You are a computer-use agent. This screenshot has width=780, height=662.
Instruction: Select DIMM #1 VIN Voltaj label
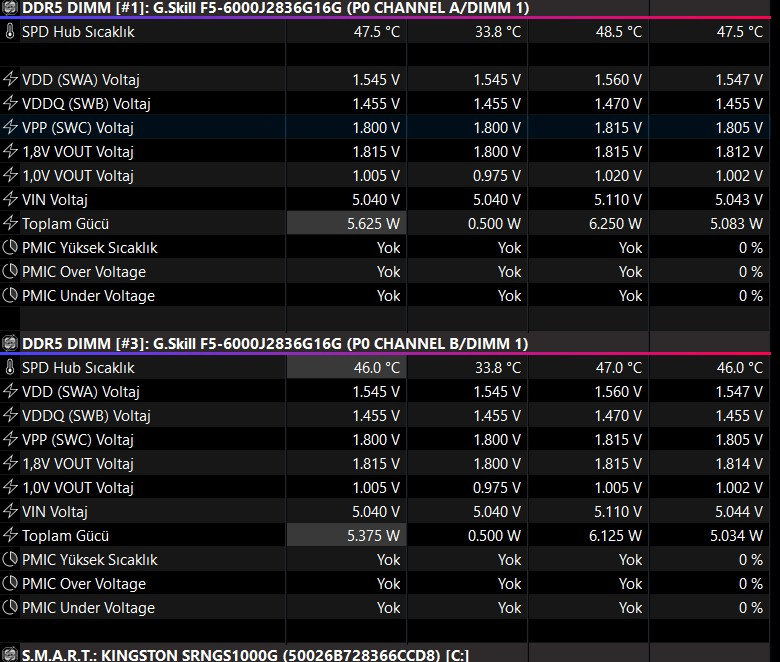(x=55, y=200)
